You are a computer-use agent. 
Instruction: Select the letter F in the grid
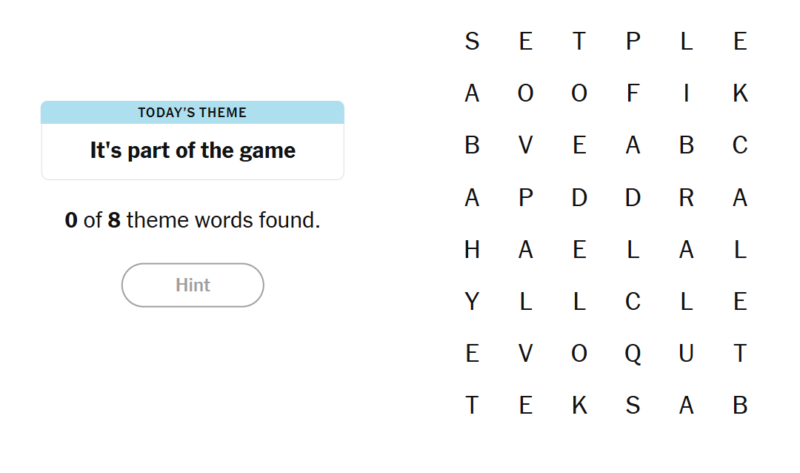[632, 93]
